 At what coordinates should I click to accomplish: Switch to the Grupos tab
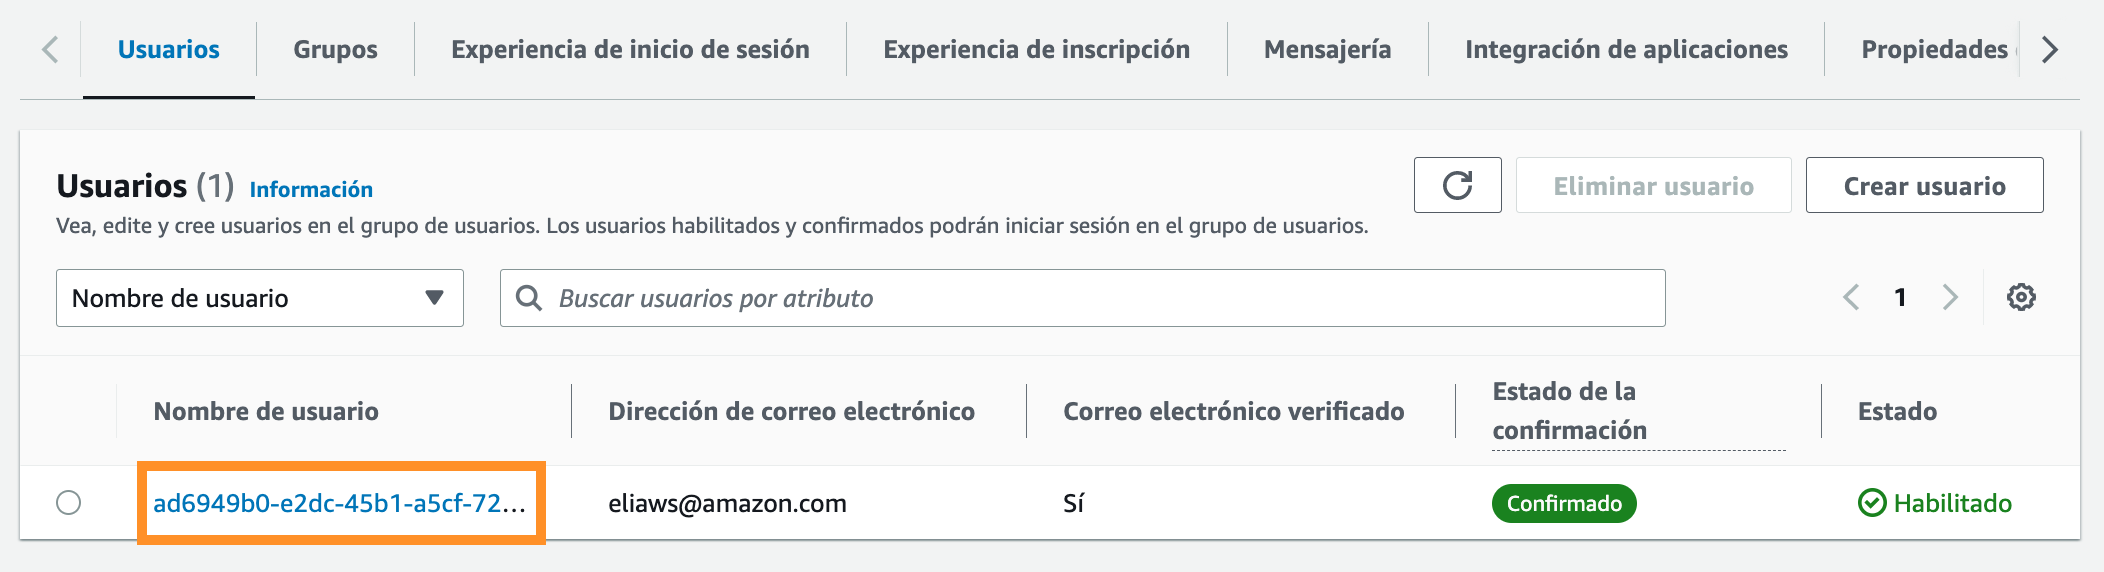[335, 49]
